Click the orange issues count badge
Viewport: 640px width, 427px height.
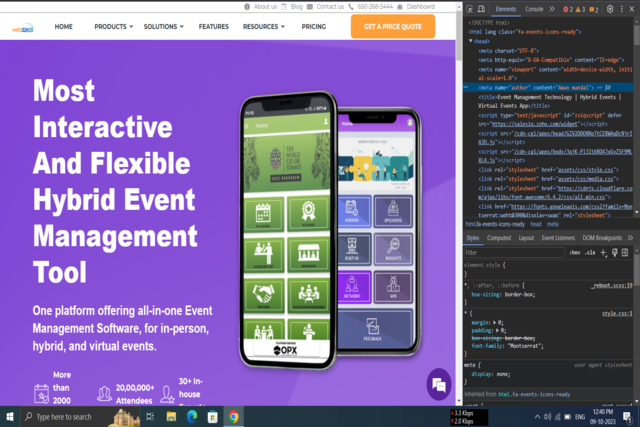point(594,9)
